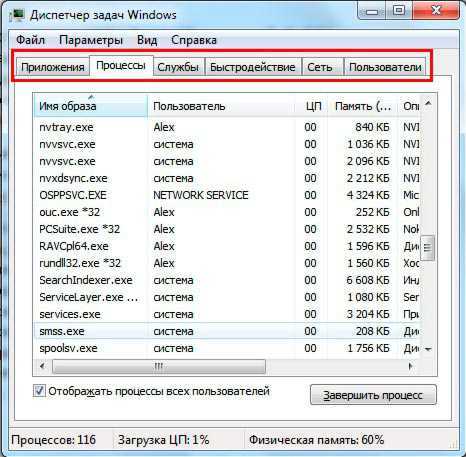Viewport: 466px width, 457px height.
Task: Click the horizontal scrollbar left arrow
Action: click(42, 366)
